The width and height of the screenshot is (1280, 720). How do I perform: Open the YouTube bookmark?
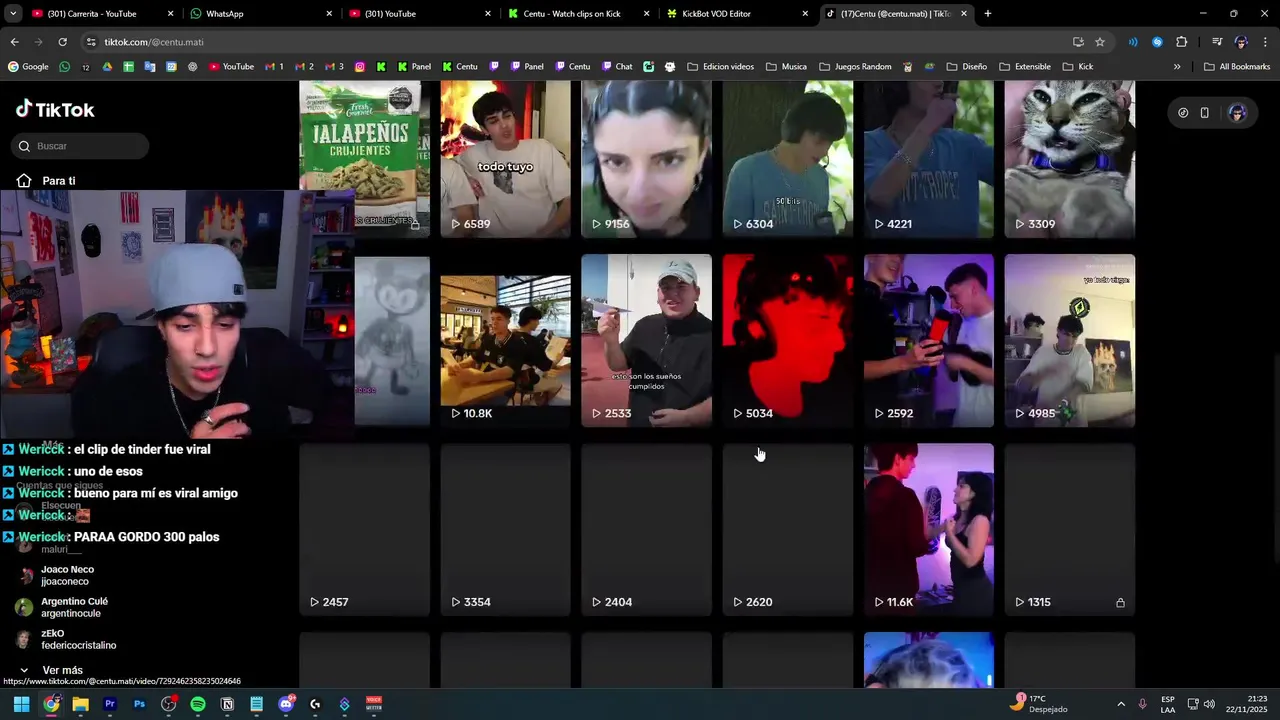pos(231,67)
